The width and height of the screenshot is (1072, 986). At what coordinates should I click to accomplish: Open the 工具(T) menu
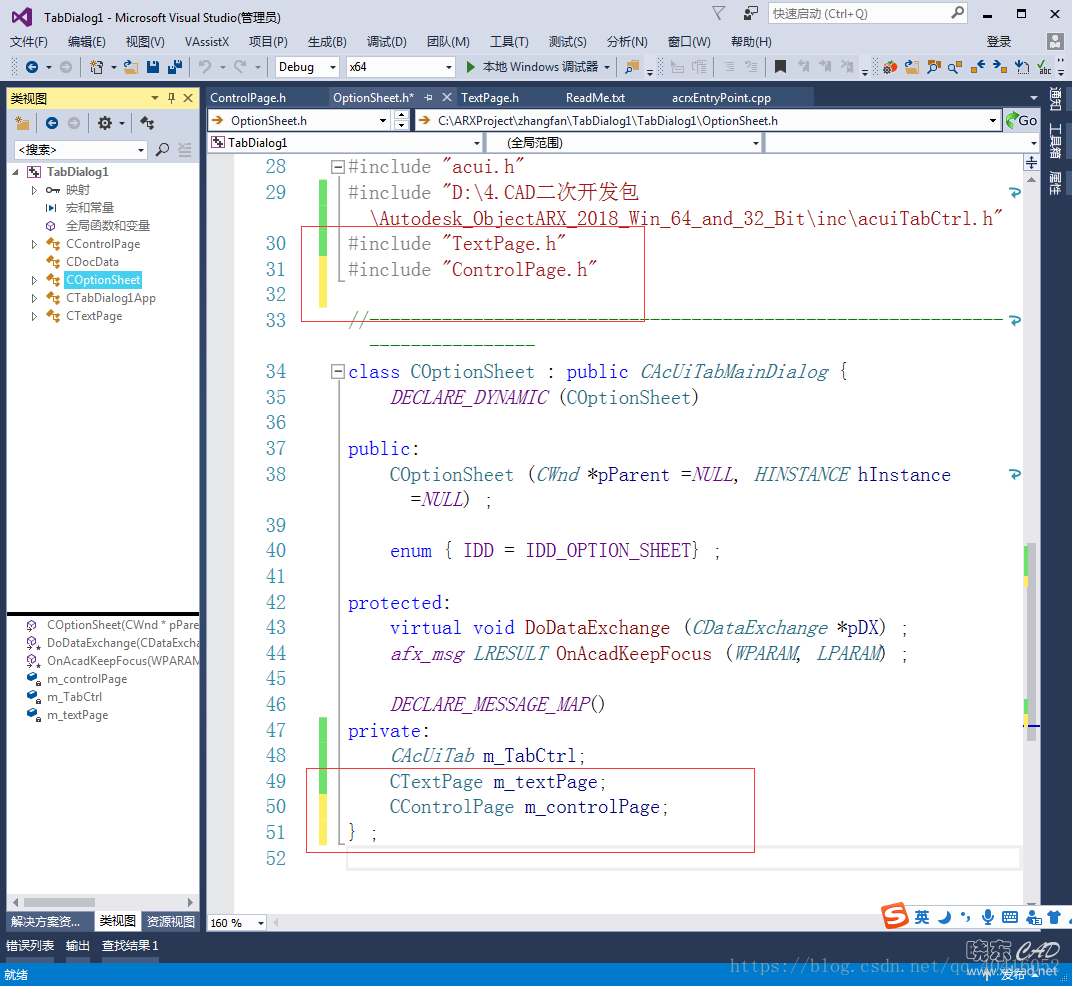pos(509,42)
